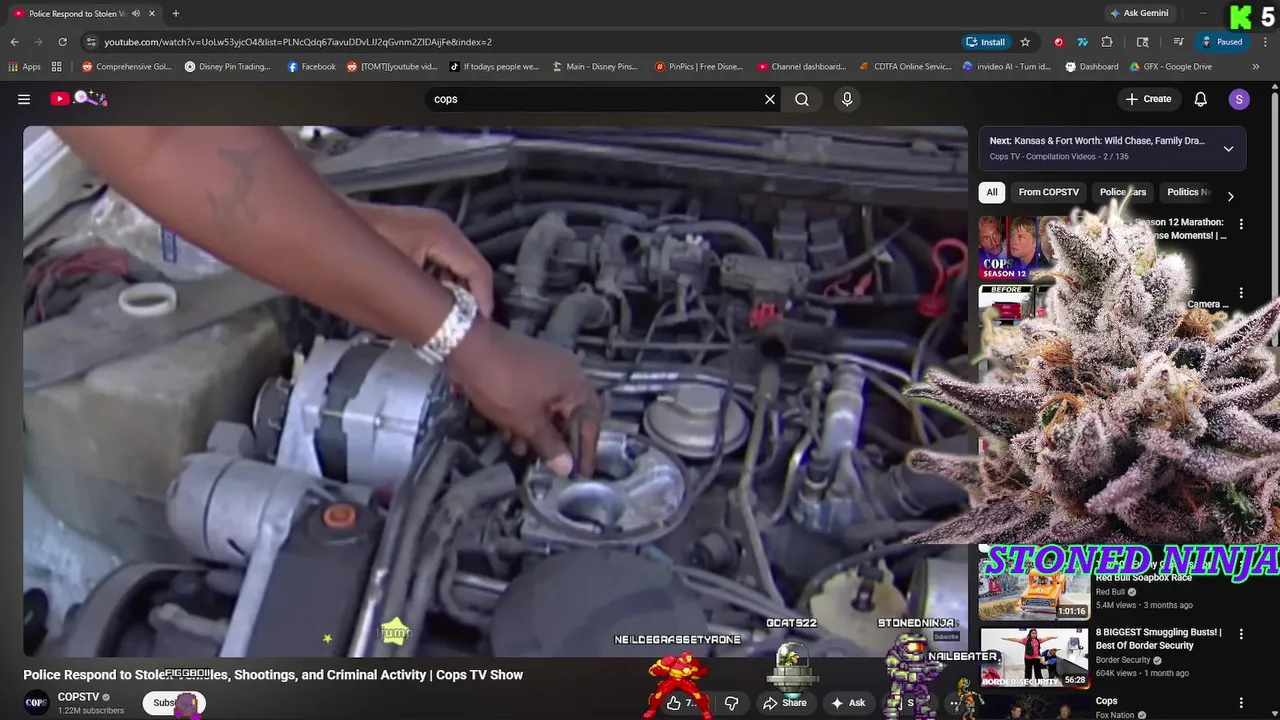The height and width of the screenshot is (720, 1280).
Task: Open the PinPics bookmark
Action: point(699,67)
